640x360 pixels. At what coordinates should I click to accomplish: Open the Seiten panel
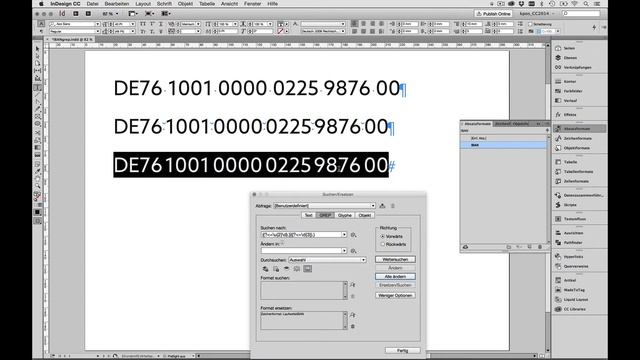tap(569, 48)
